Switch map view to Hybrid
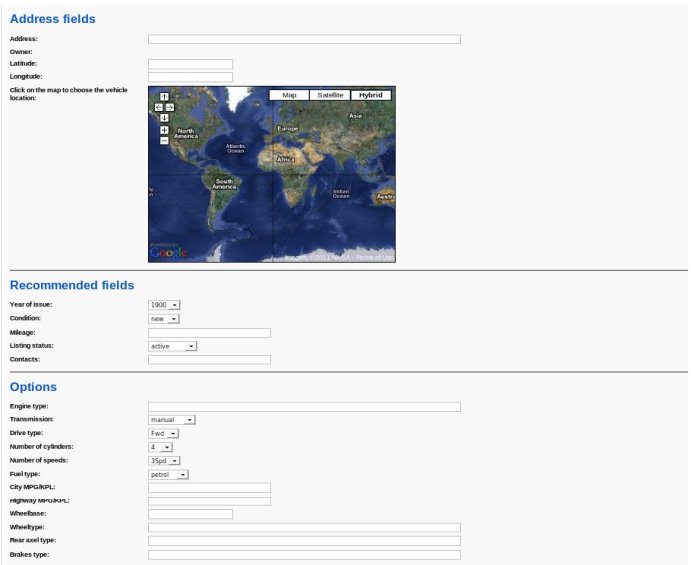Screen dimensions: 691x565 [x=371, y=95]
